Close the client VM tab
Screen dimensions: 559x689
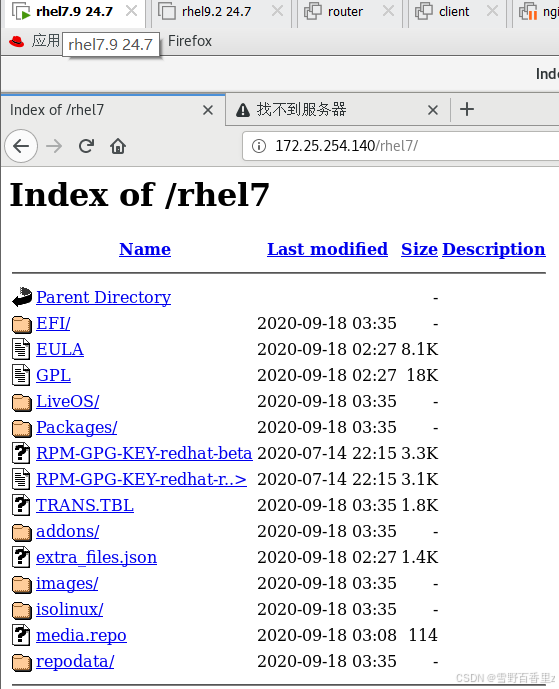[492, 11]
